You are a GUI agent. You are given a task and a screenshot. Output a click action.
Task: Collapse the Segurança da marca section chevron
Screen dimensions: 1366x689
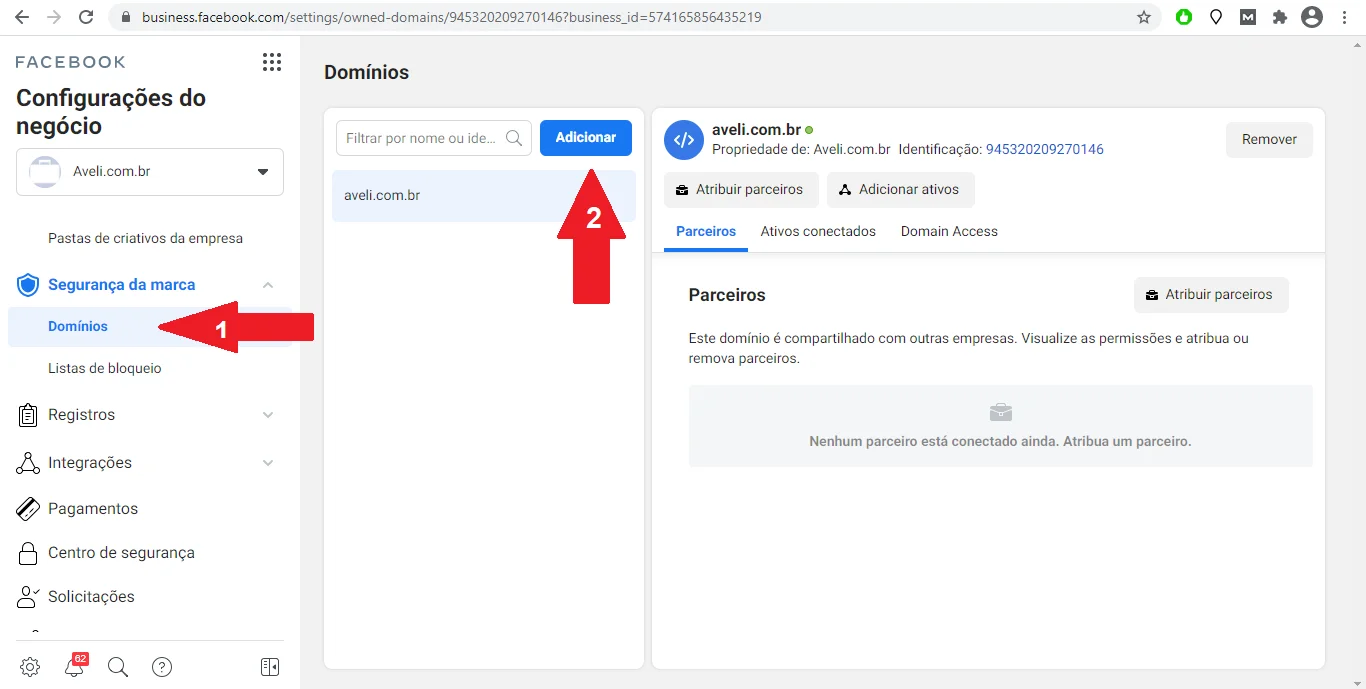[268, 285]
